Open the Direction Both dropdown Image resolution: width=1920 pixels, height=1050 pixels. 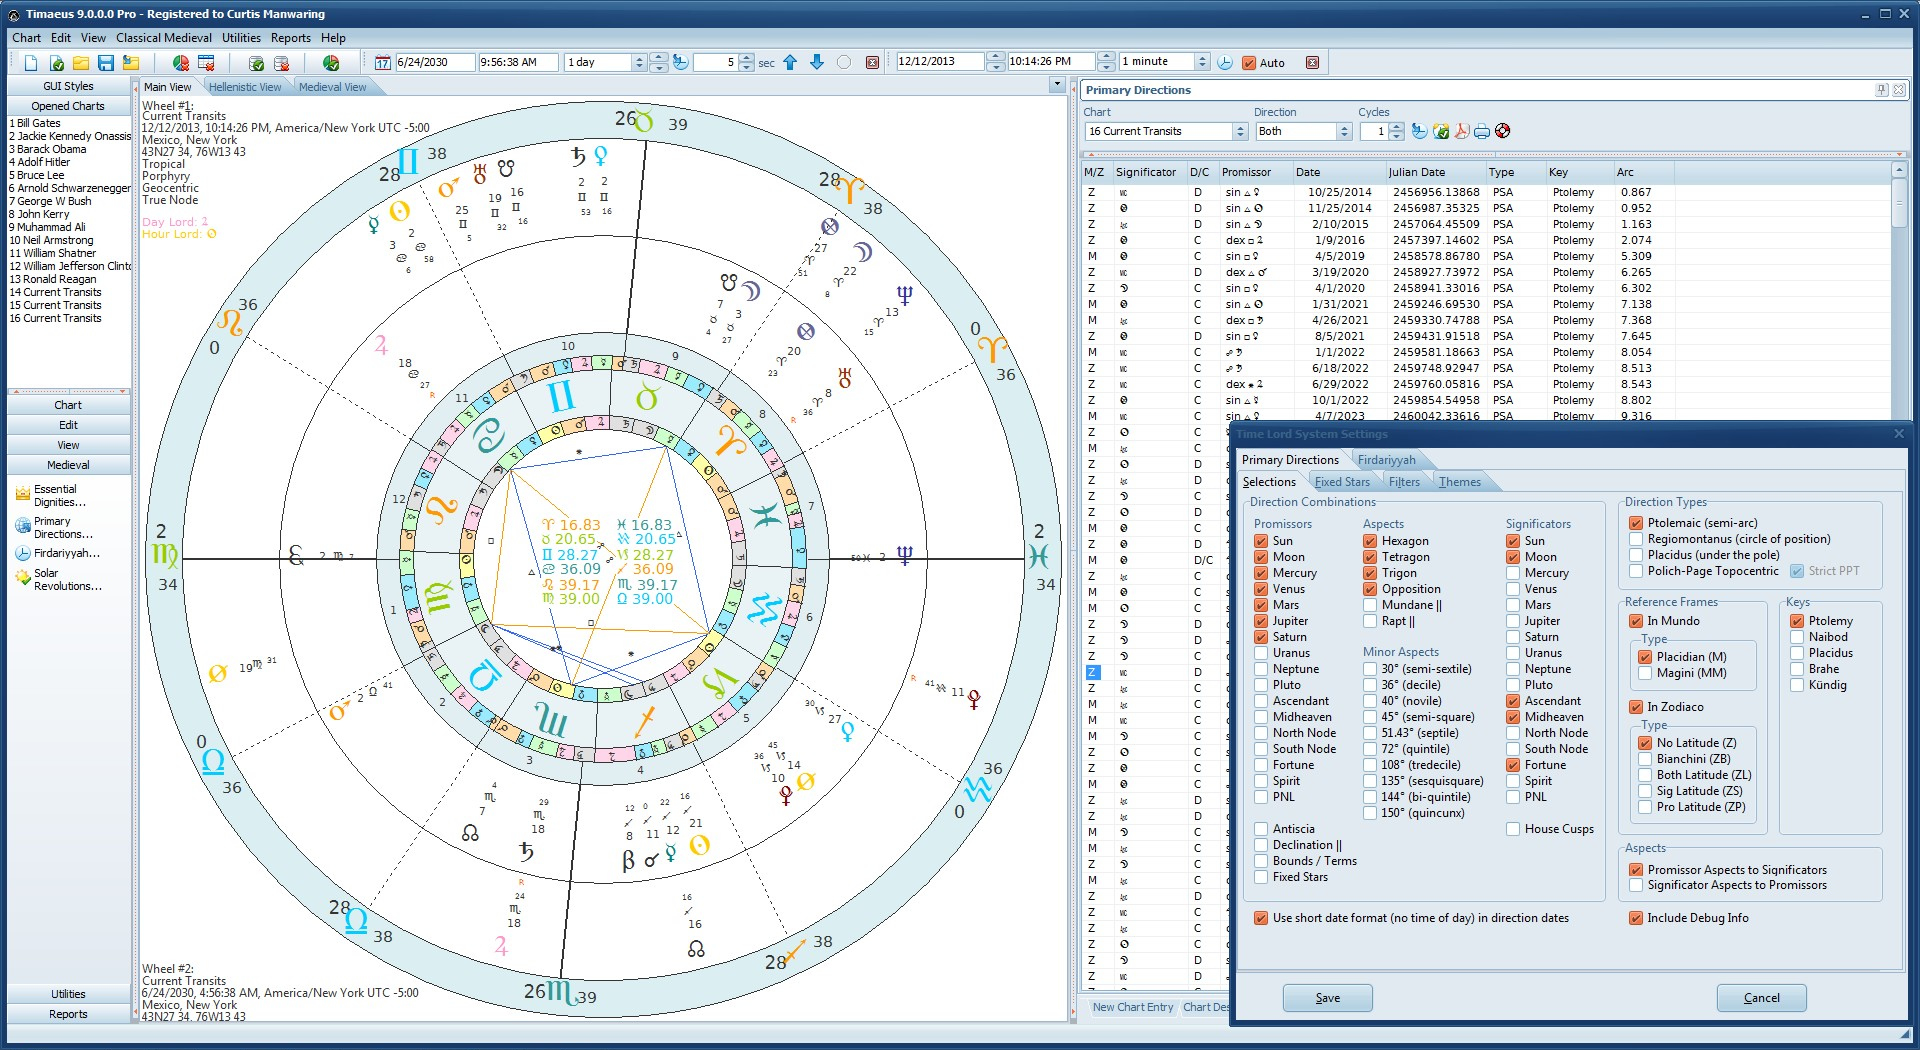(x=1344, y=131)
